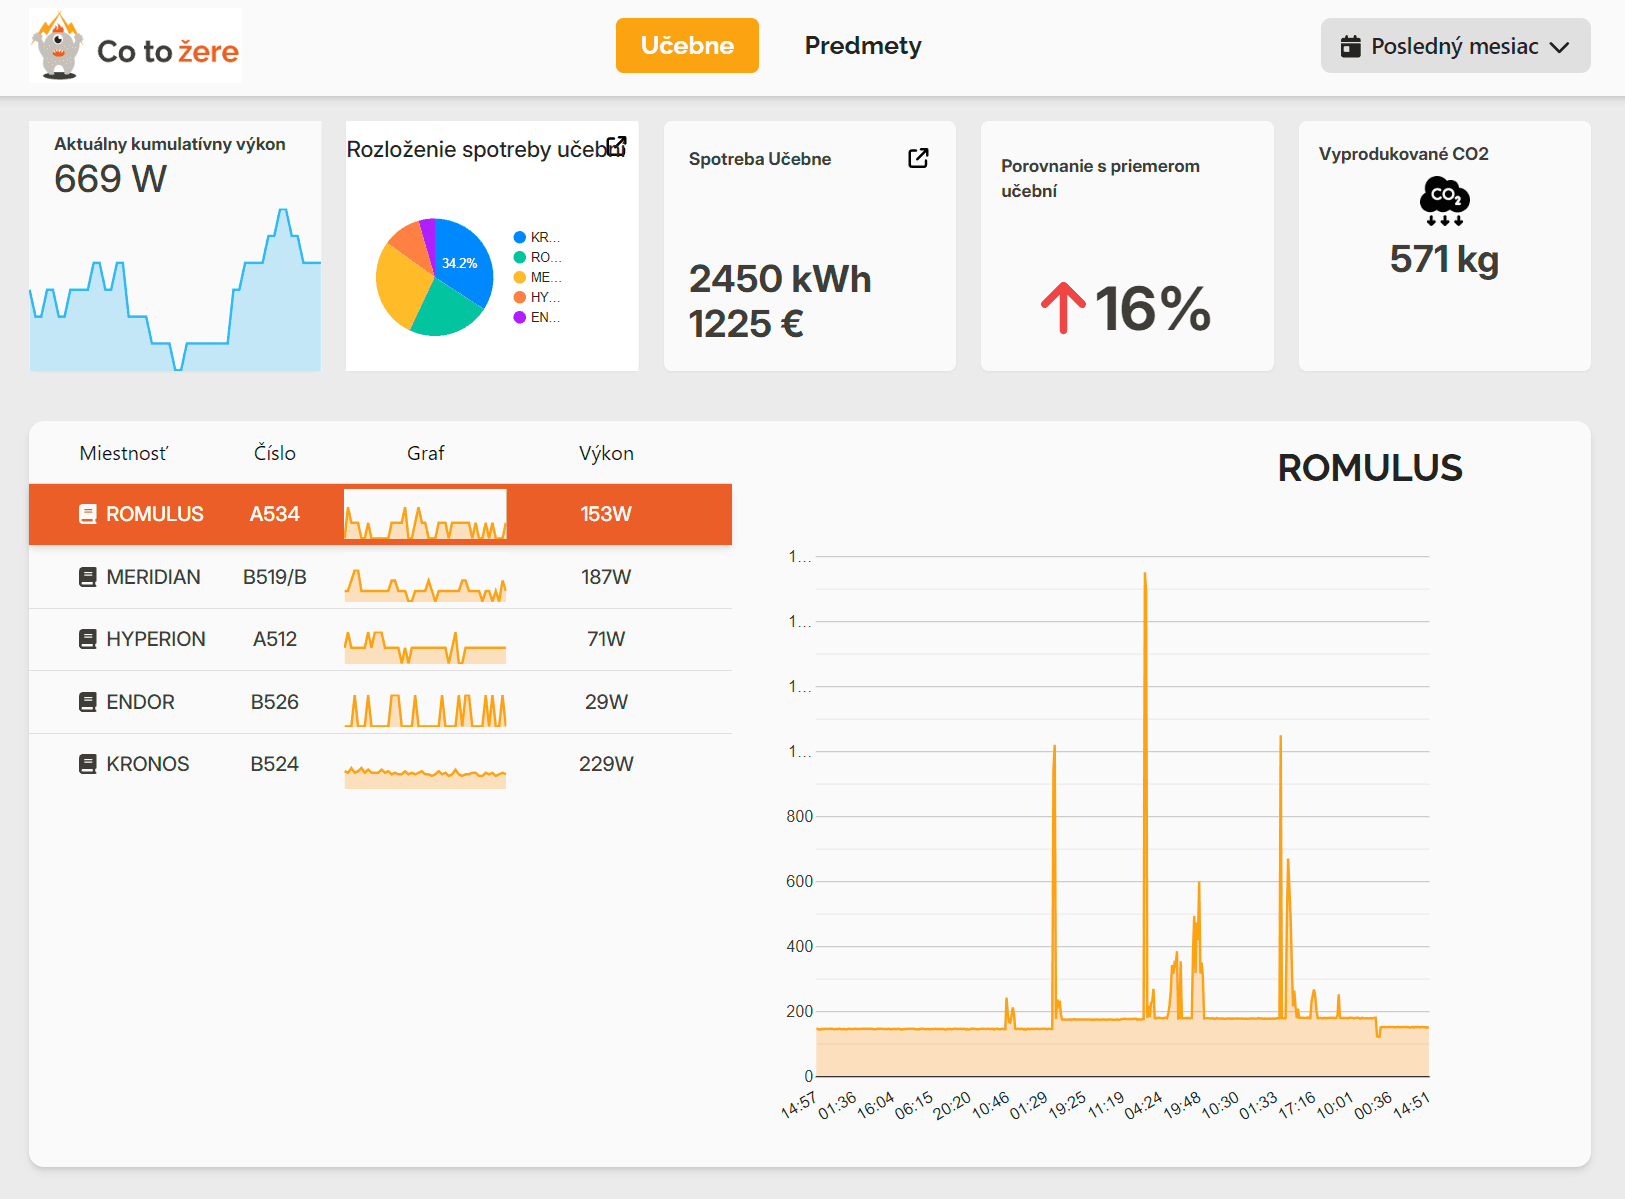Screen dimensions: 1625x1199
Task: Click the CO2 cloud icon
Action: (x=1445, y=201)
